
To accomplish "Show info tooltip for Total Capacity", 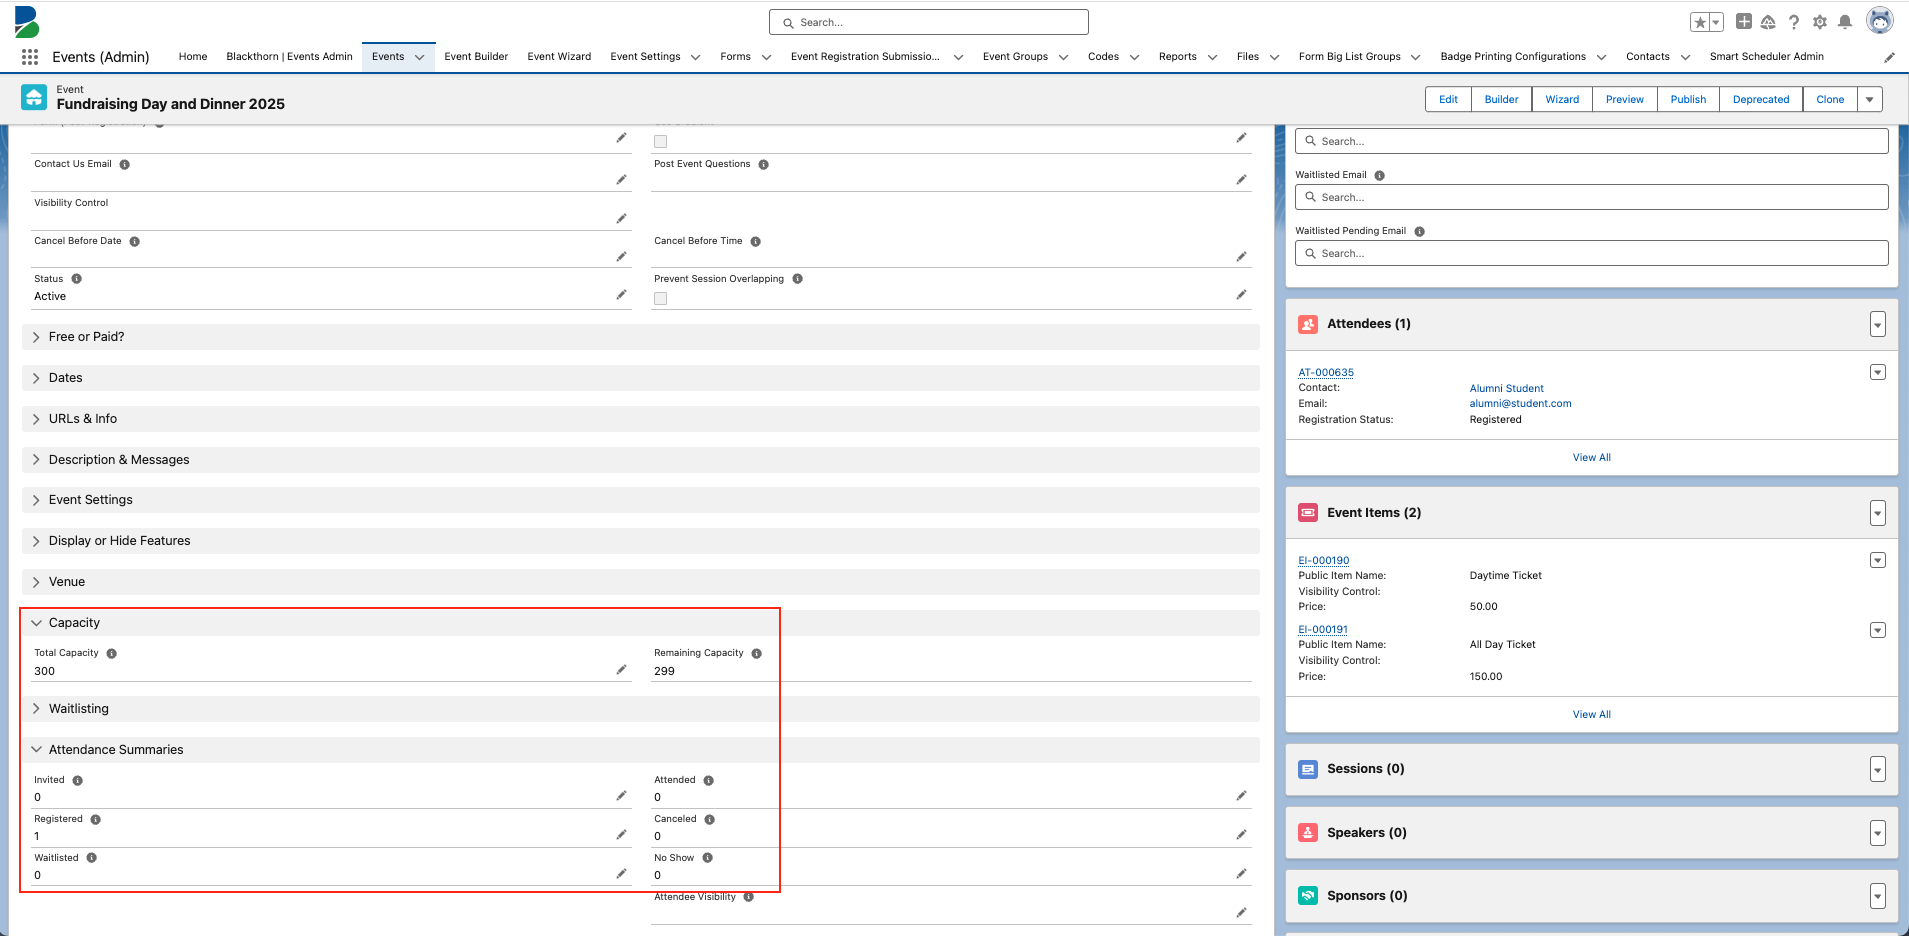I will pyautogui.click(x=112, y=653).
